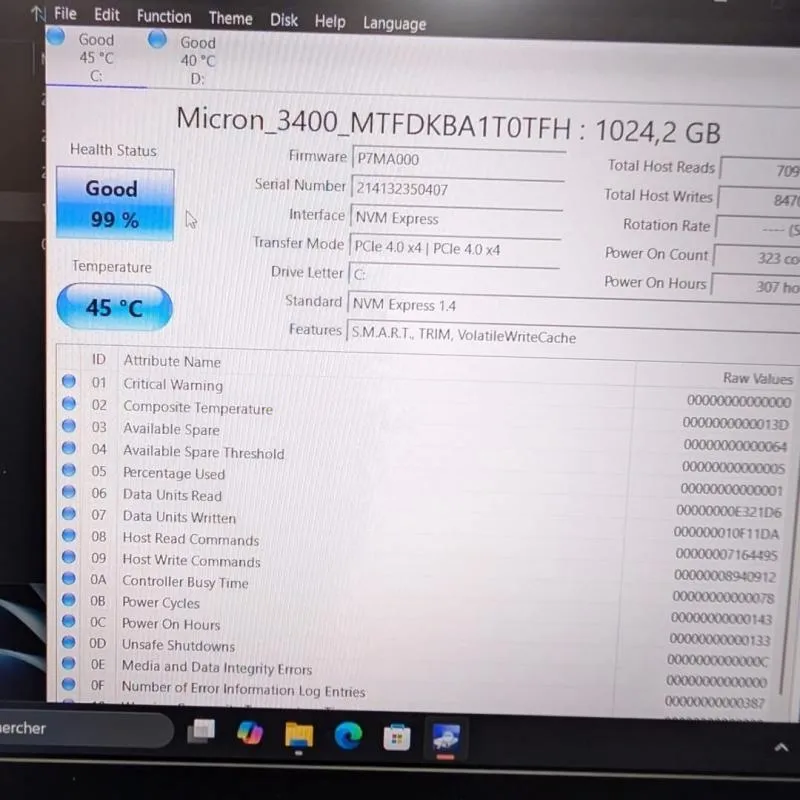Viewport: 800px width, 800px height.
Task: Select the C: drive tab
Action: pyautogui.click(x=96, y=57)
